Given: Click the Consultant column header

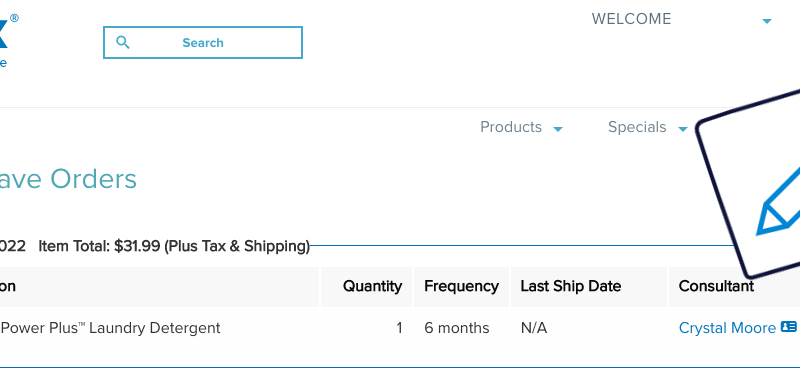Looking at the screenshot, I should click(x=716, y=286).
